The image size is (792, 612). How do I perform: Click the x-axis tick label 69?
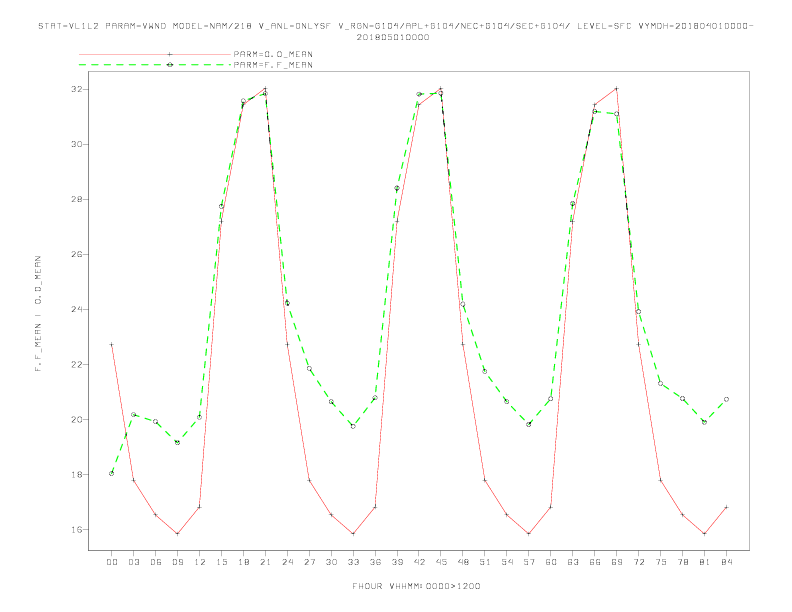coord(617,562)
